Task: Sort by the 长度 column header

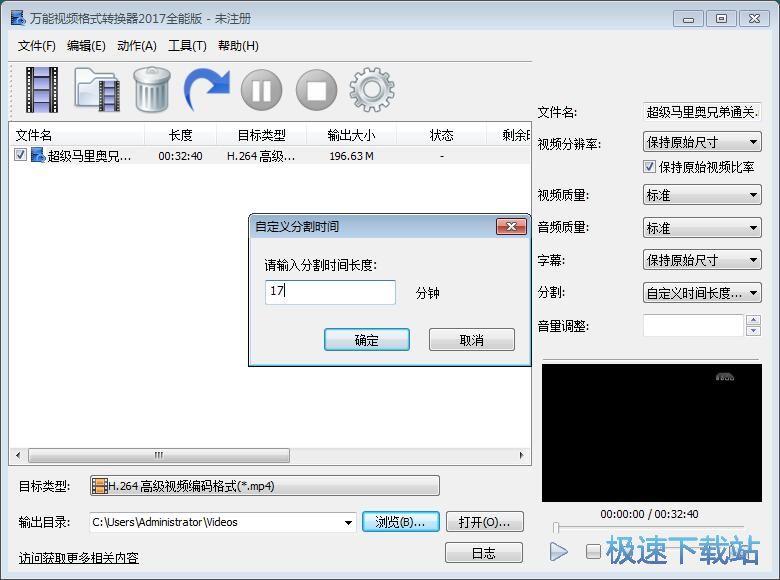Action: [180, 135]
